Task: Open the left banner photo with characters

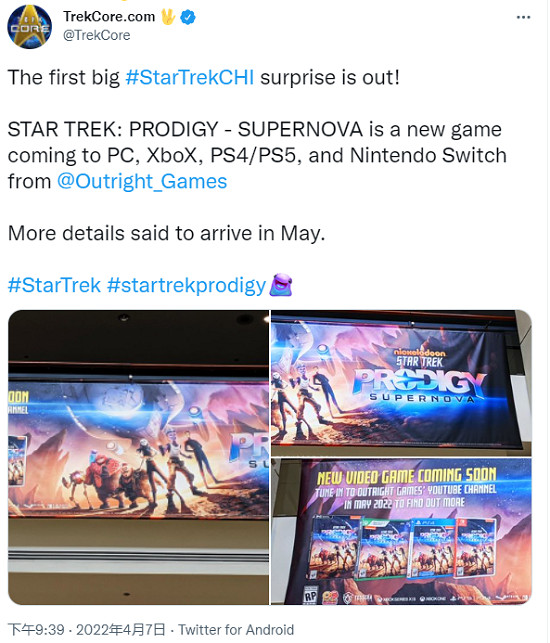Action: (139, 457)
